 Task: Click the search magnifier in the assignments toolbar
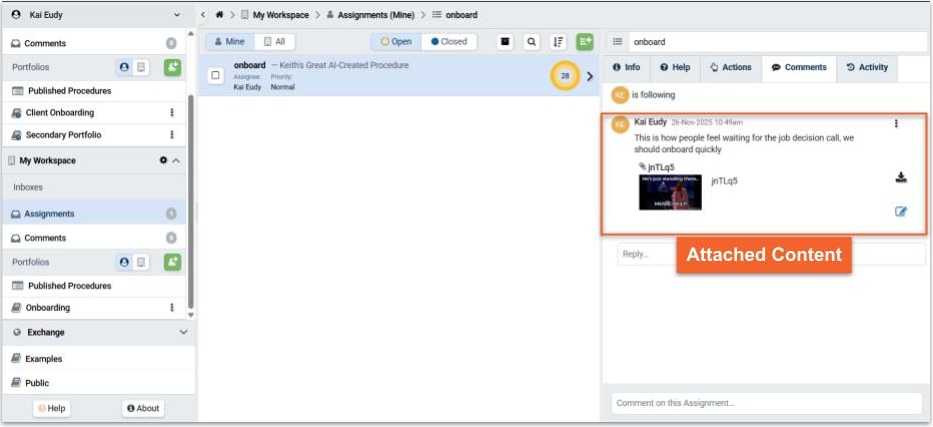531,42
